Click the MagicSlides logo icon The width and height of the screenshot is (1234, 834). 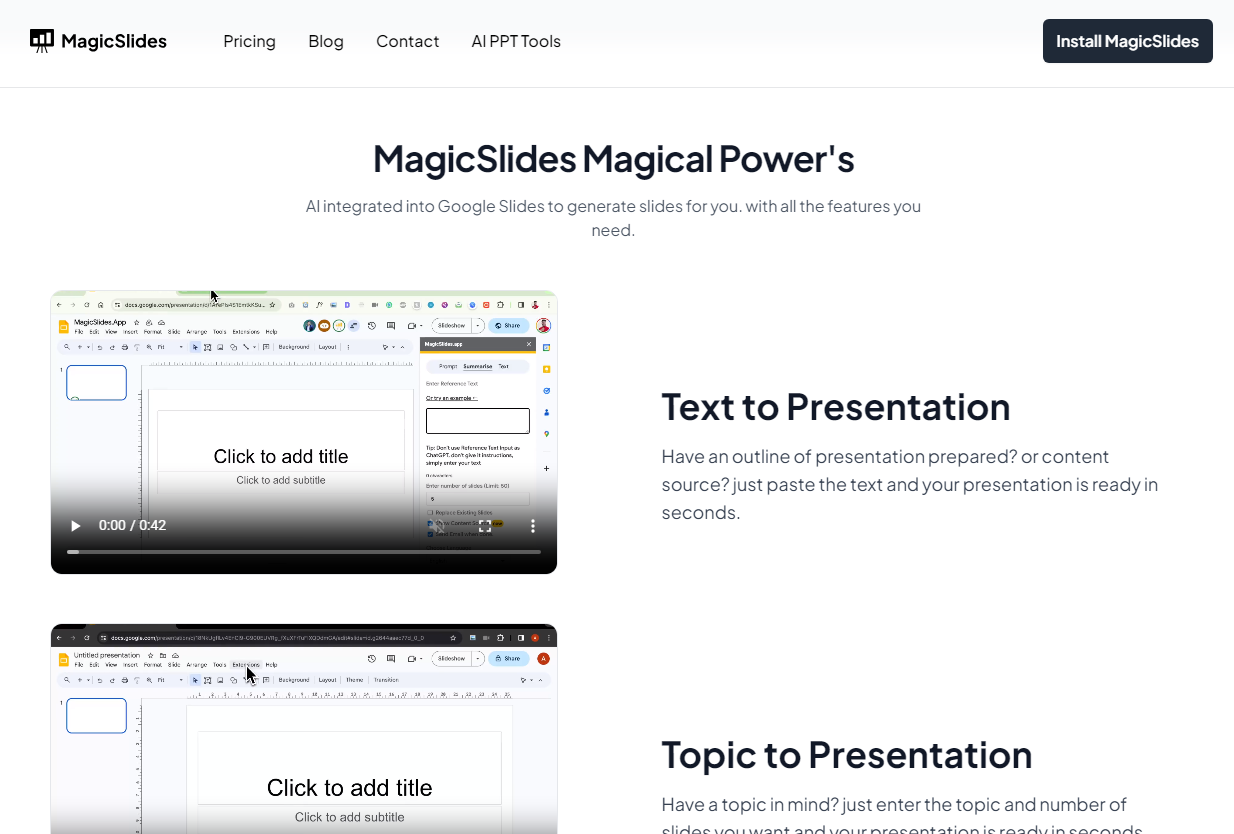point(42,41)
